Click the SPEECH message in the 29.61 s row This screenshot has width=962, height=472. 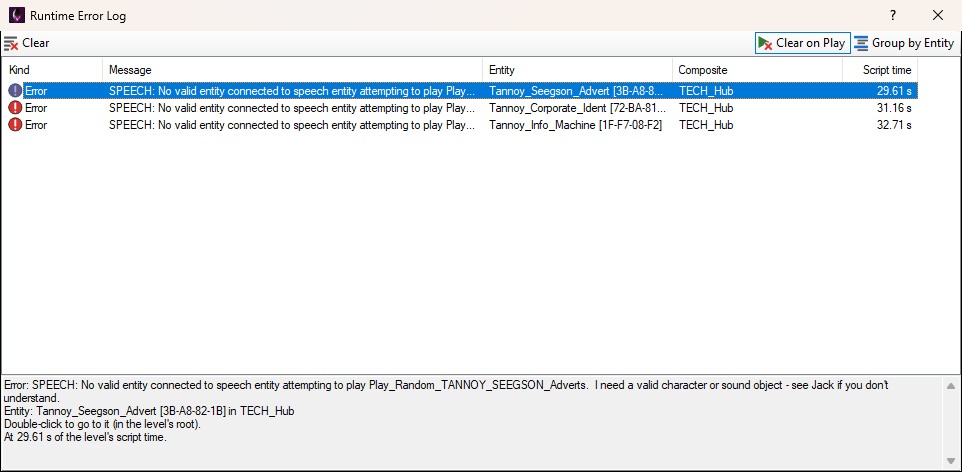292,91
